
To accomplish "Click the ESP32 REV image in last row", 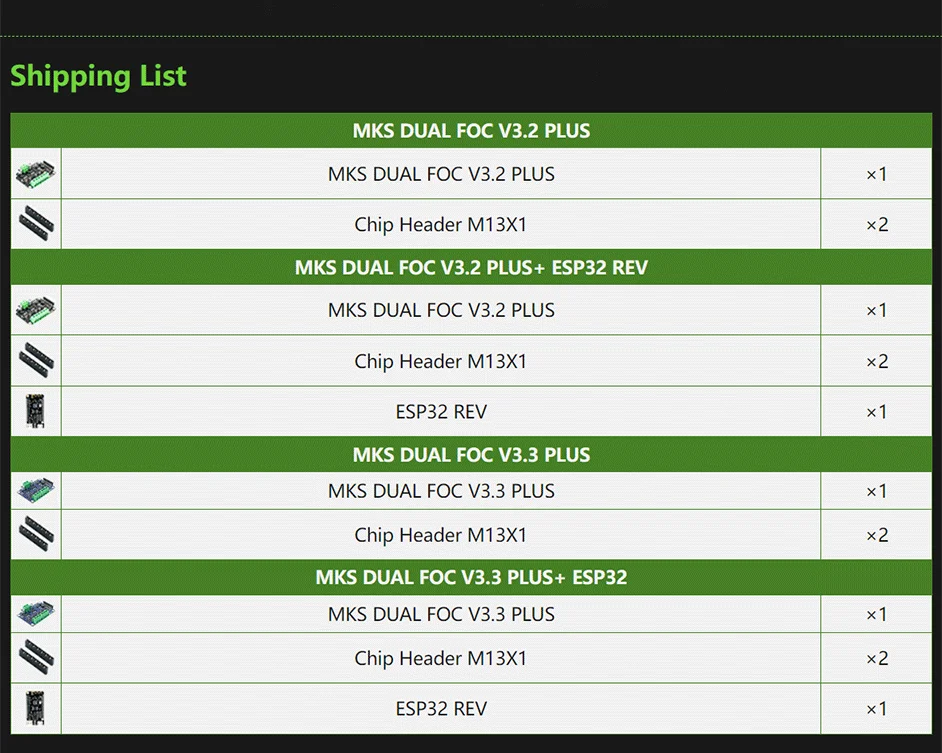I will point(35,708).
